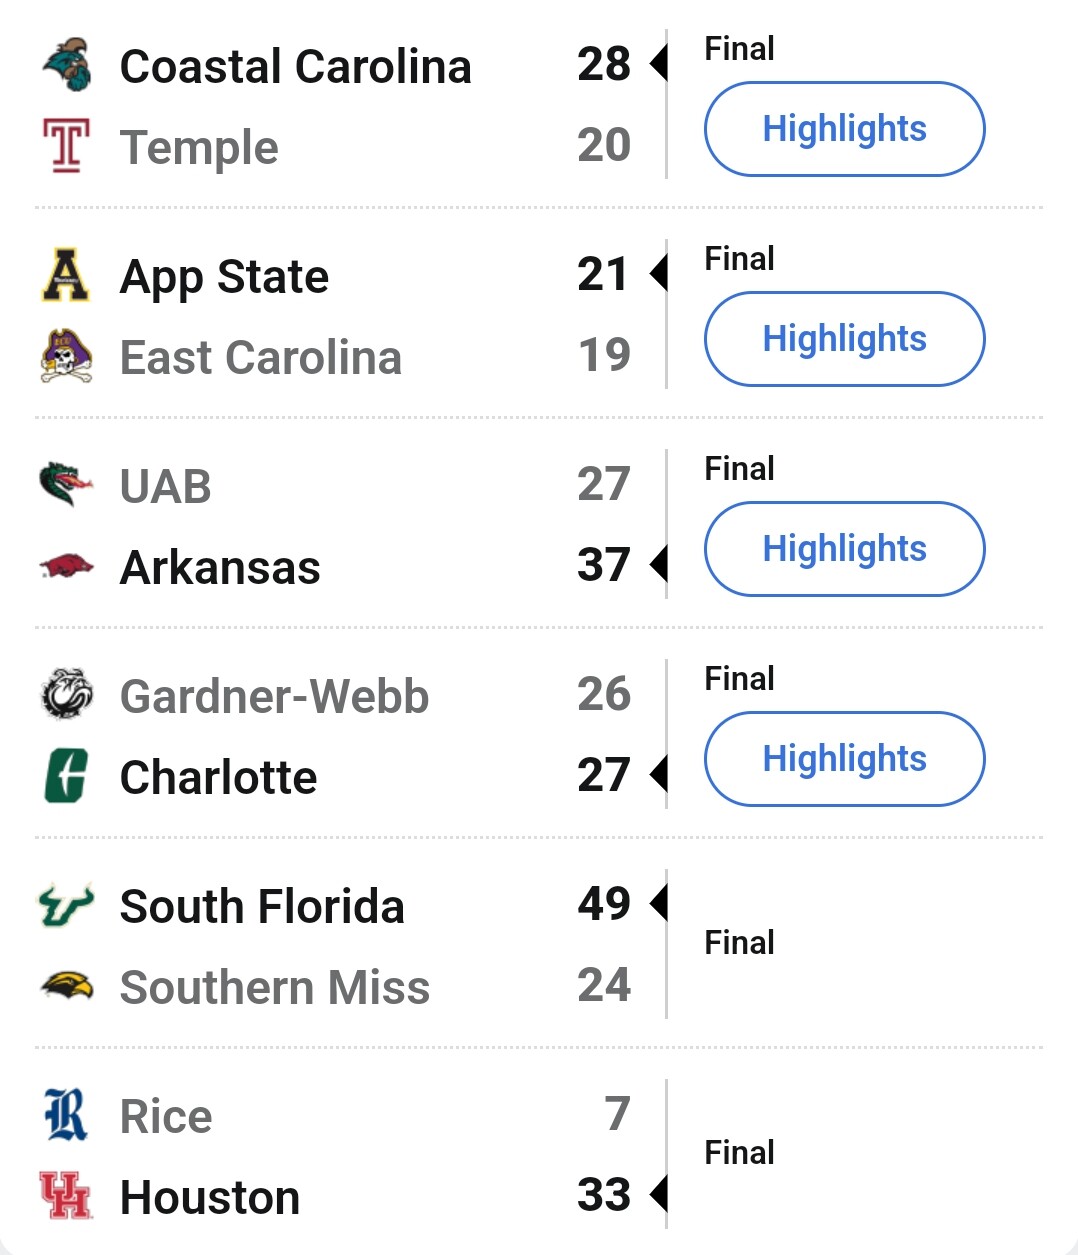Image resolution: width=1078 pixels, height=1255 pixels.
Task: Watch Highlights for Gardner-Webb vs Charlotte
Action: tap(845, 759)
